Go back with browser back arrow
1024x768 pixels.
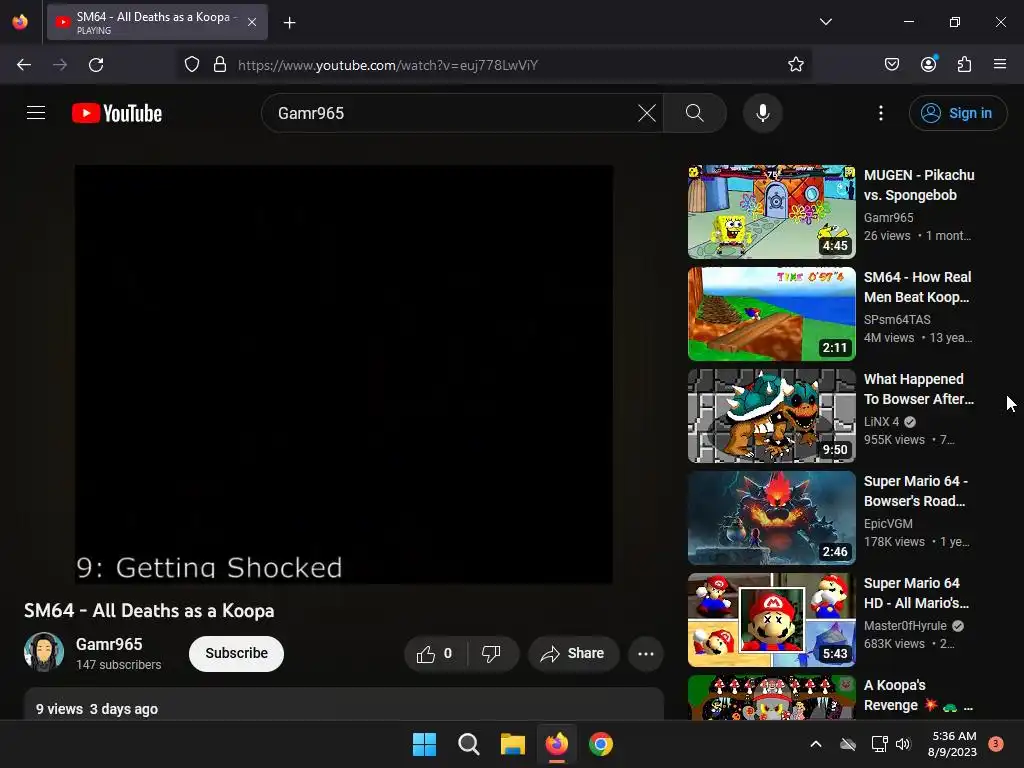tap(24, 65)
